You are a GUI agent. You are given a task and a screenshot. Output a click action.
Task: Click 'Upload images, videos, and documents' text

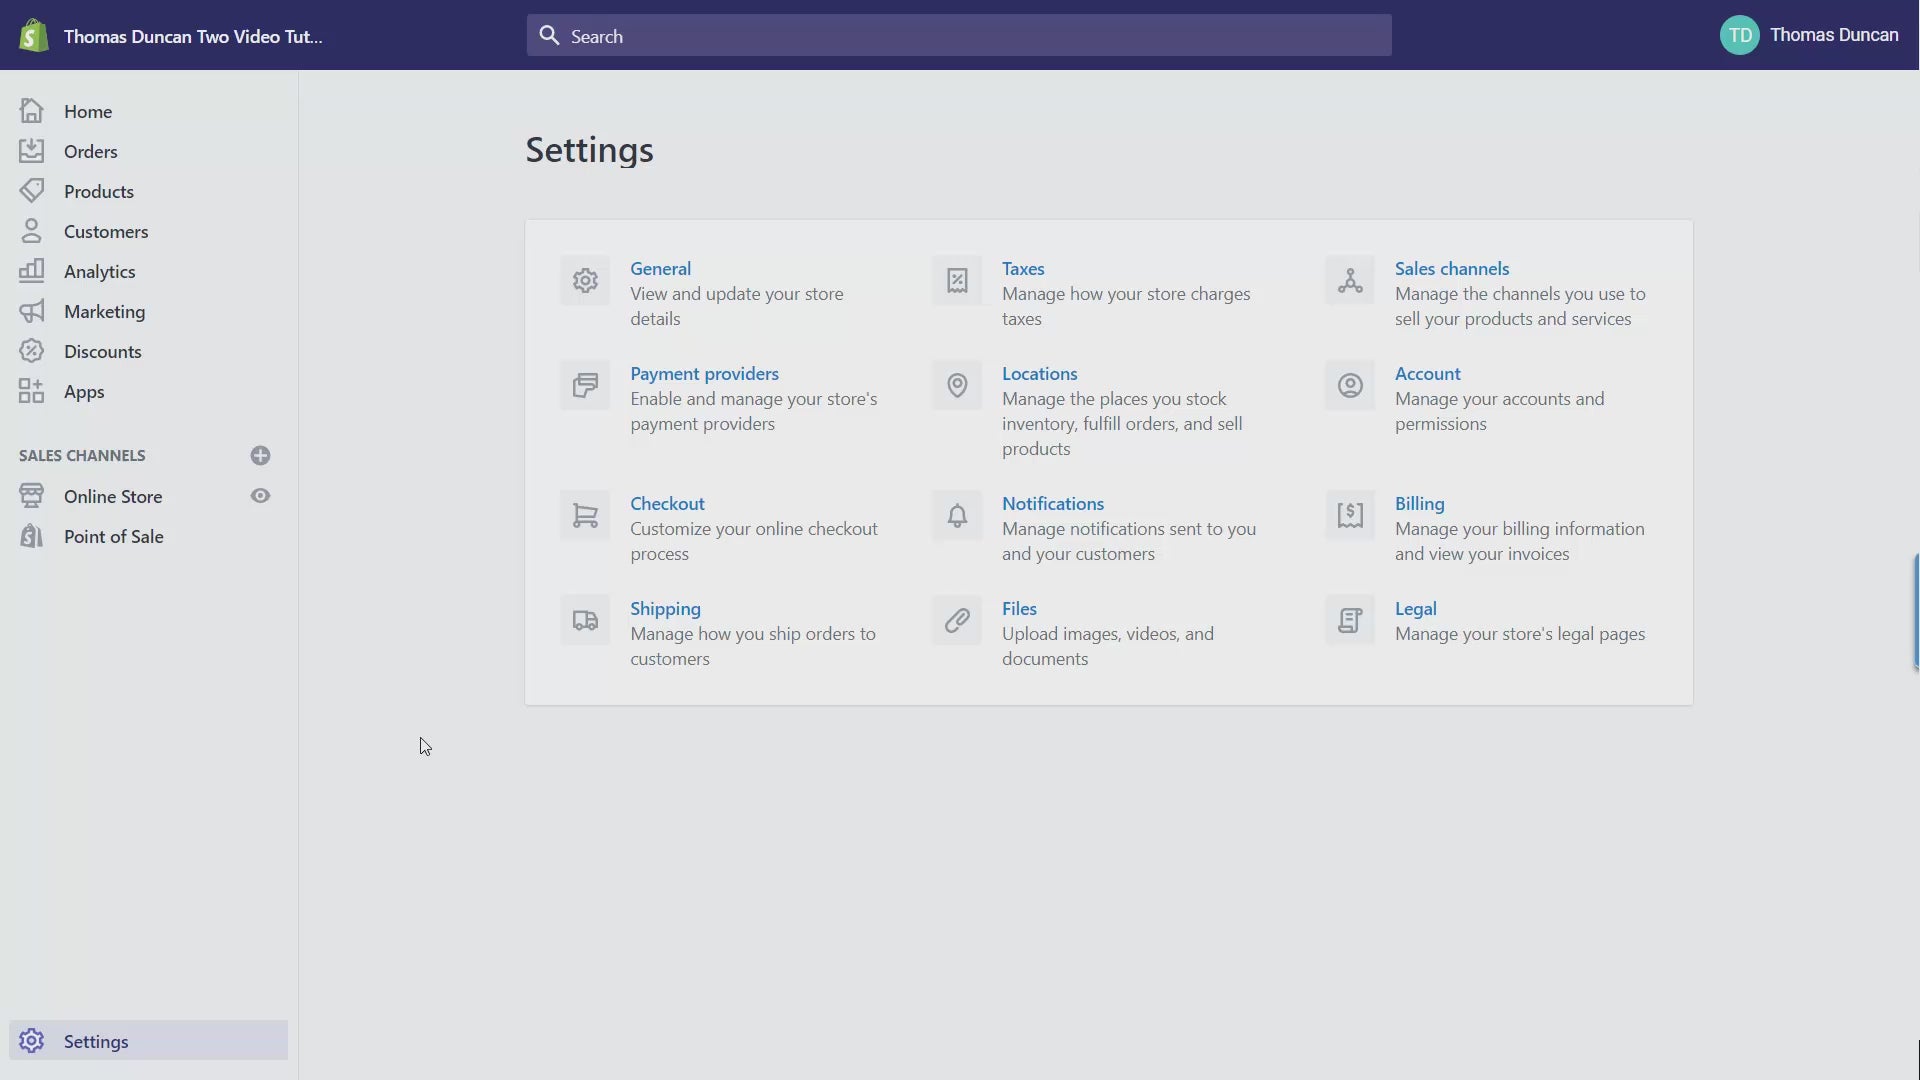click(1108, 646)
